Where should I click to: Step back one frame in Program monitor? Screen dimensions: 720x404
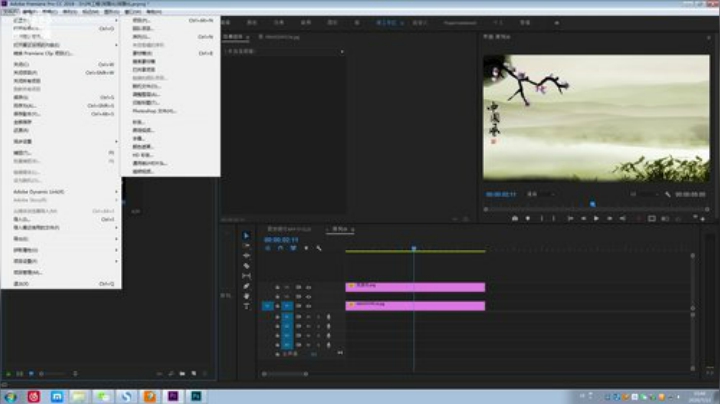(583, 219)
